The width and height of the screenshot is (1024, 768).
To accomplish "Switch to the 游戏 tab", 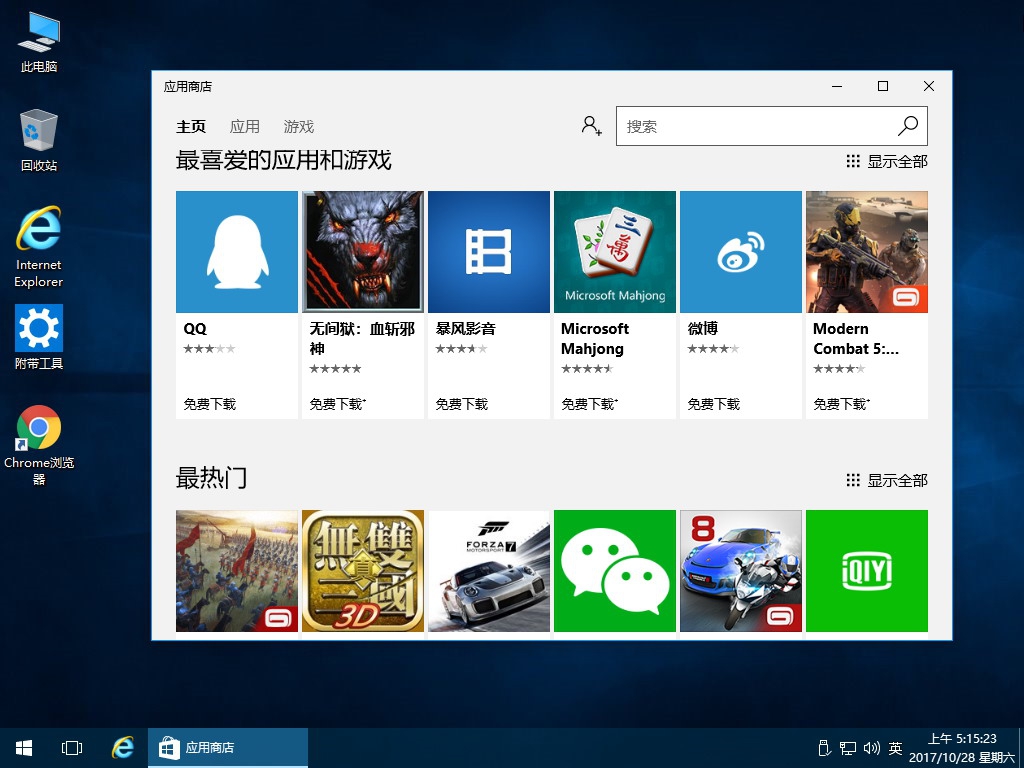I will [x=298, y=127].
